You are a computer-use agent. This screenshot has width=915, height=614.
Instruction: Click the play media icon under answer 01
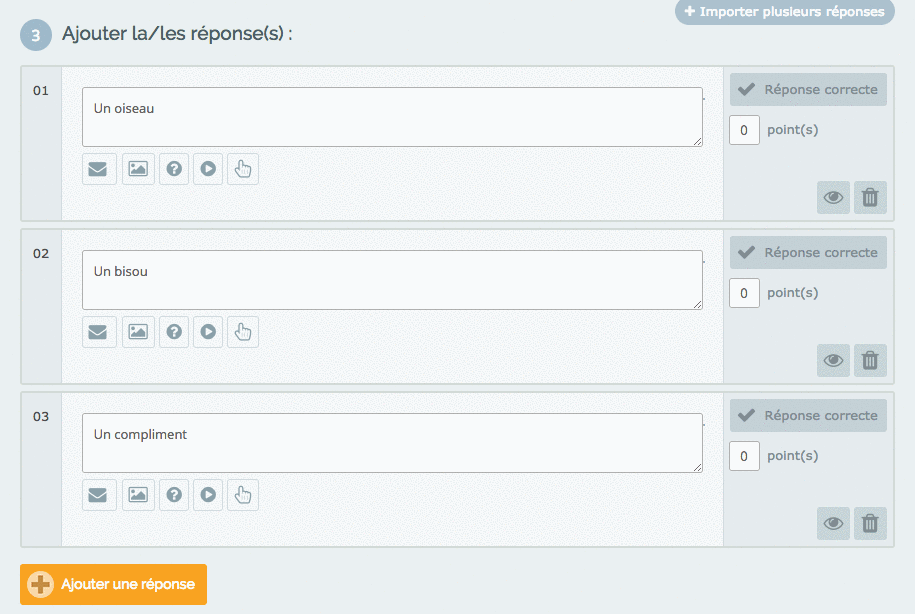click(208, 169)
